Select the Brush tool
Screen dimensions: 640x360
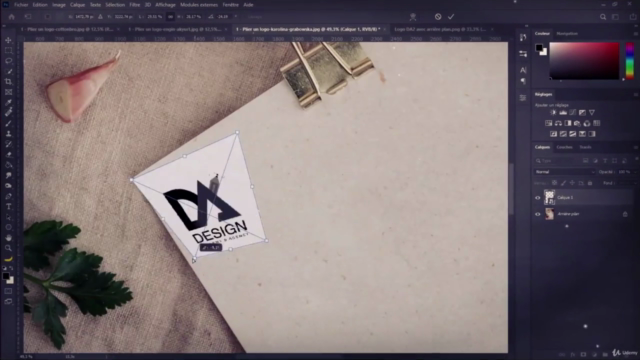click(x=8, y=123)
